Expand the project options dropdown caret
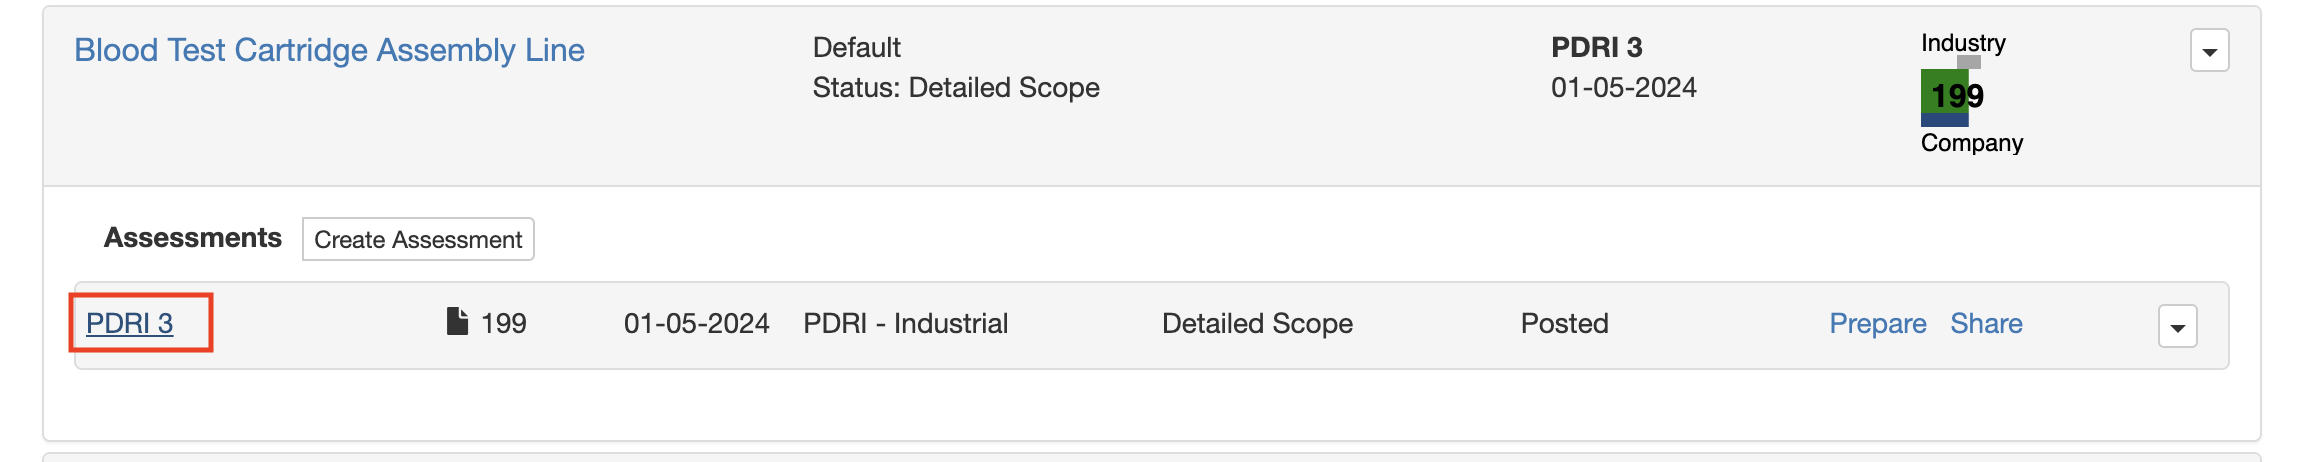The height and width of the screenshot is (462, 2314). click(2209, 51)
